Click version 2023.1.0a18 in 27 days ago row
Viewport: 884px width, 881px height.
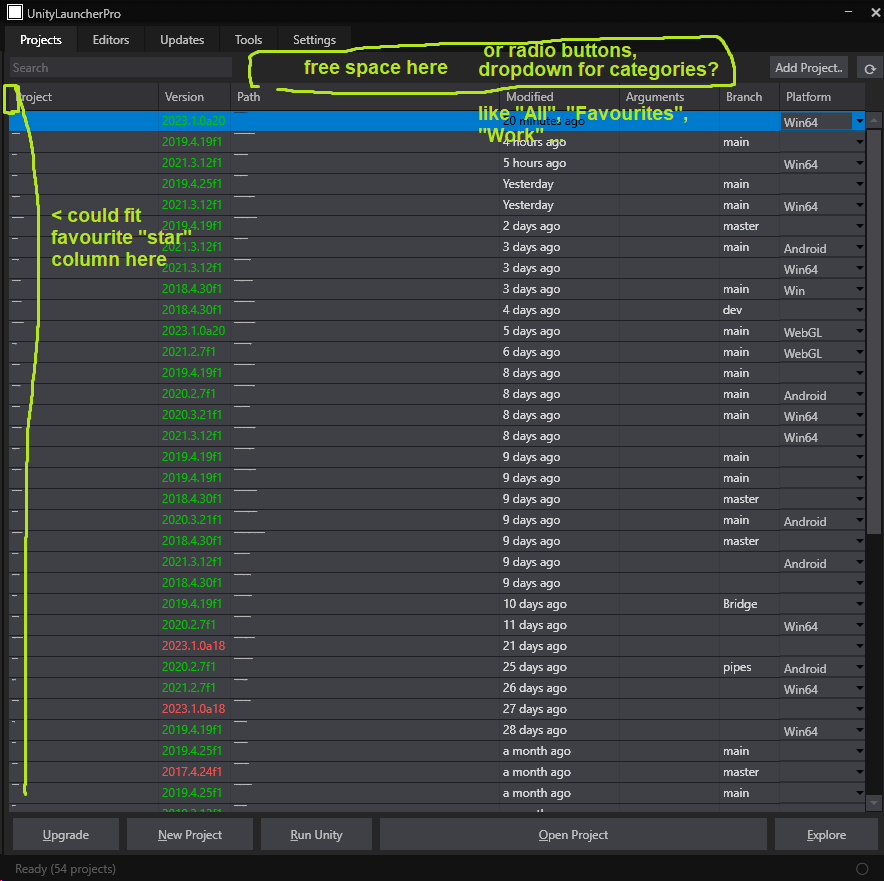click(x=193, y=709)
